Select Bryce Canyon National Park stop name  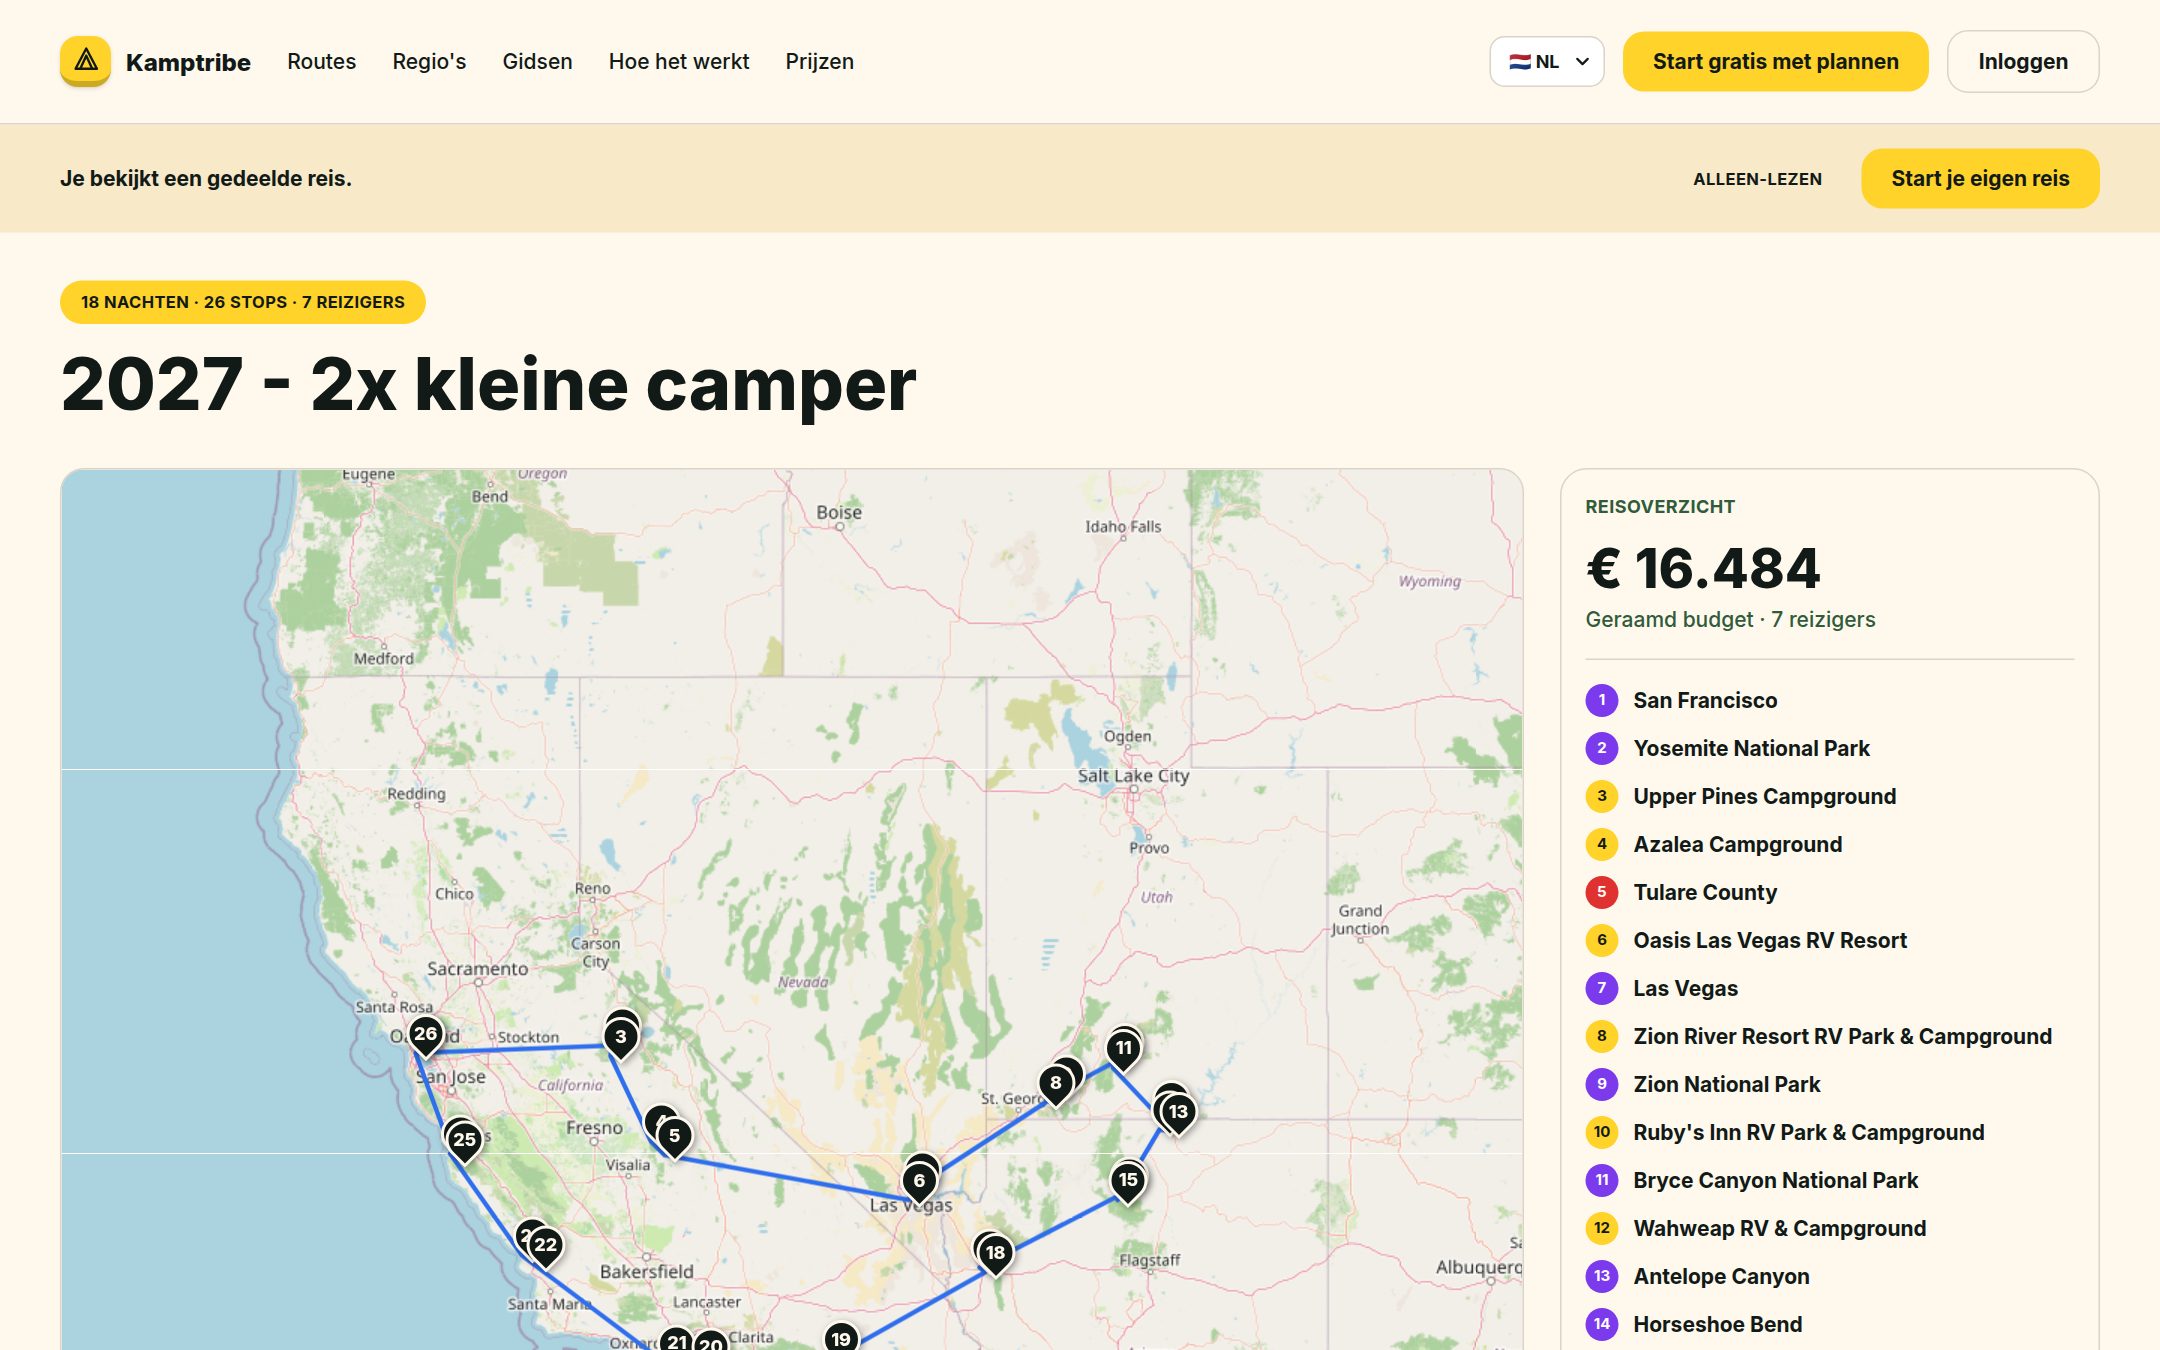pyautogui.click(x=1775, y=1180)
